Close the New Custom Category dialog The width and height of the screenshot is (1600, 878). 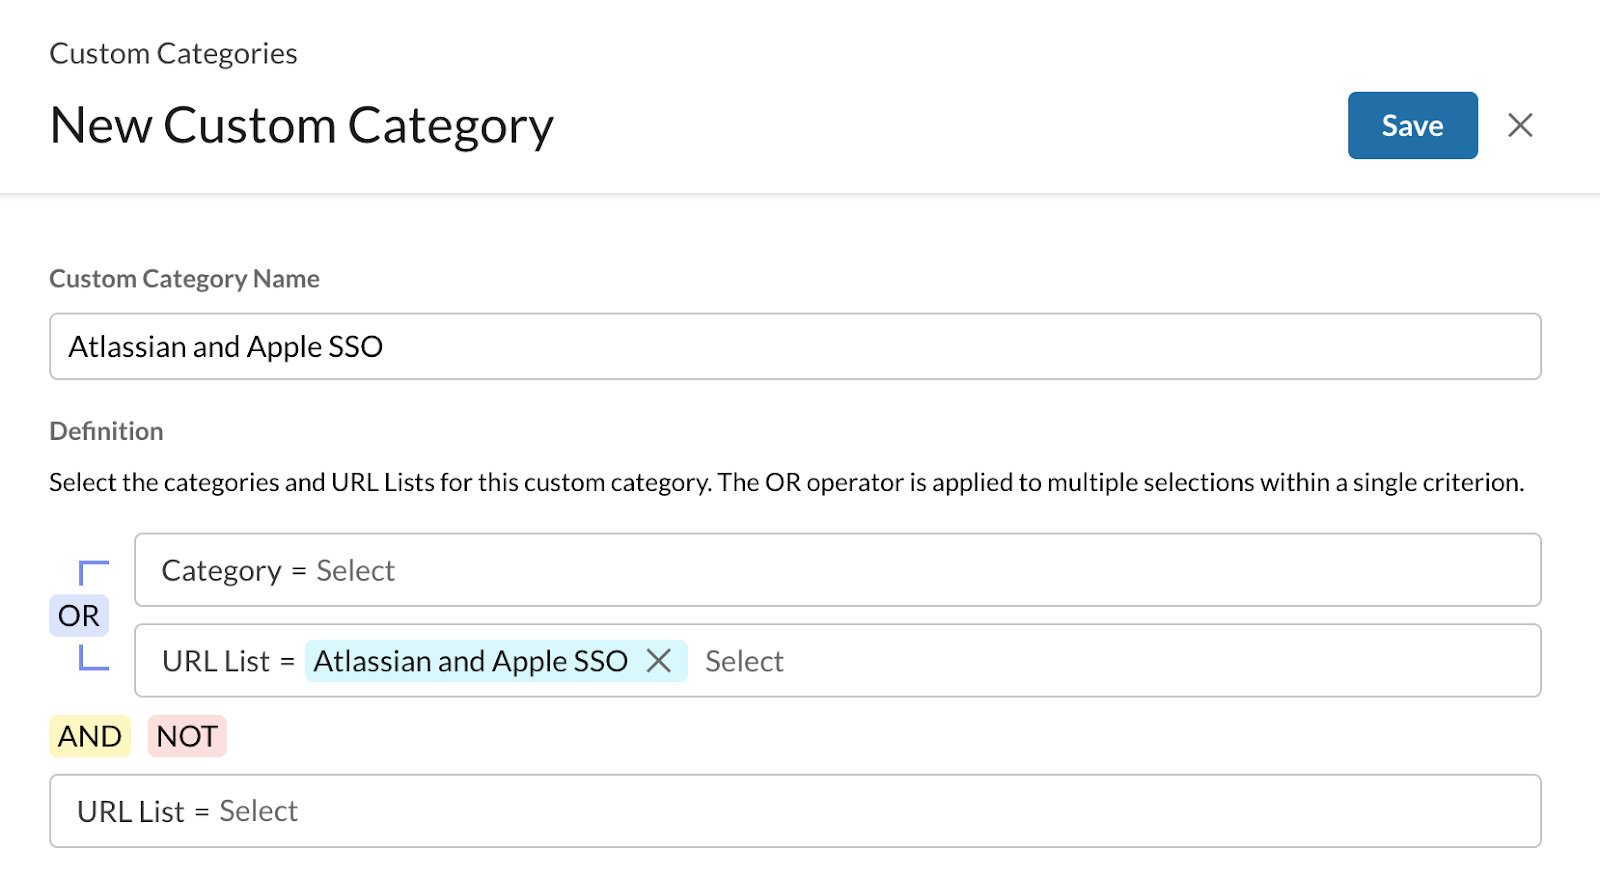[1520, 125]
